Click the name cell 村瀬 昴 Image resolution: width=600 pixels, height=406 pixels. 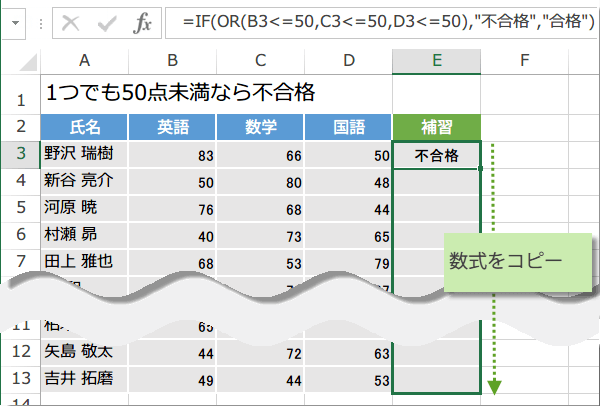(x=84, y=235)
